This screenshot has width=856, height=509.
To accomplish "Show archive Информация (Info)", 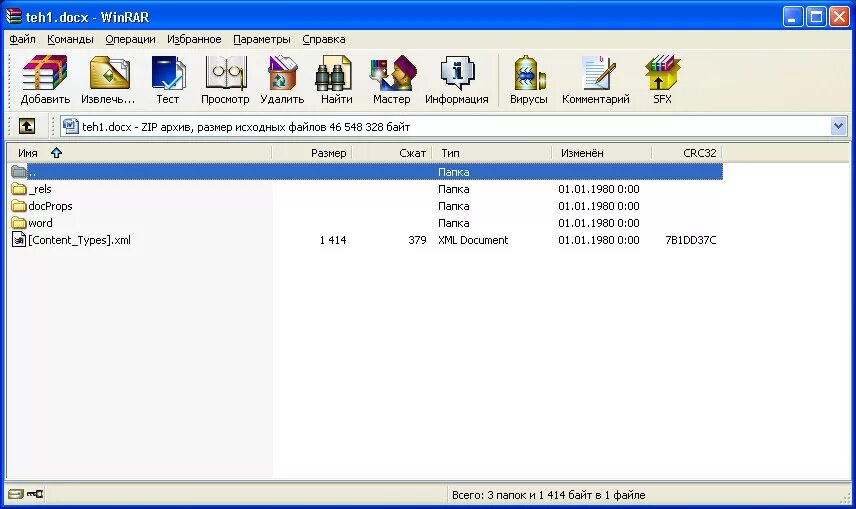I will 456,80.
